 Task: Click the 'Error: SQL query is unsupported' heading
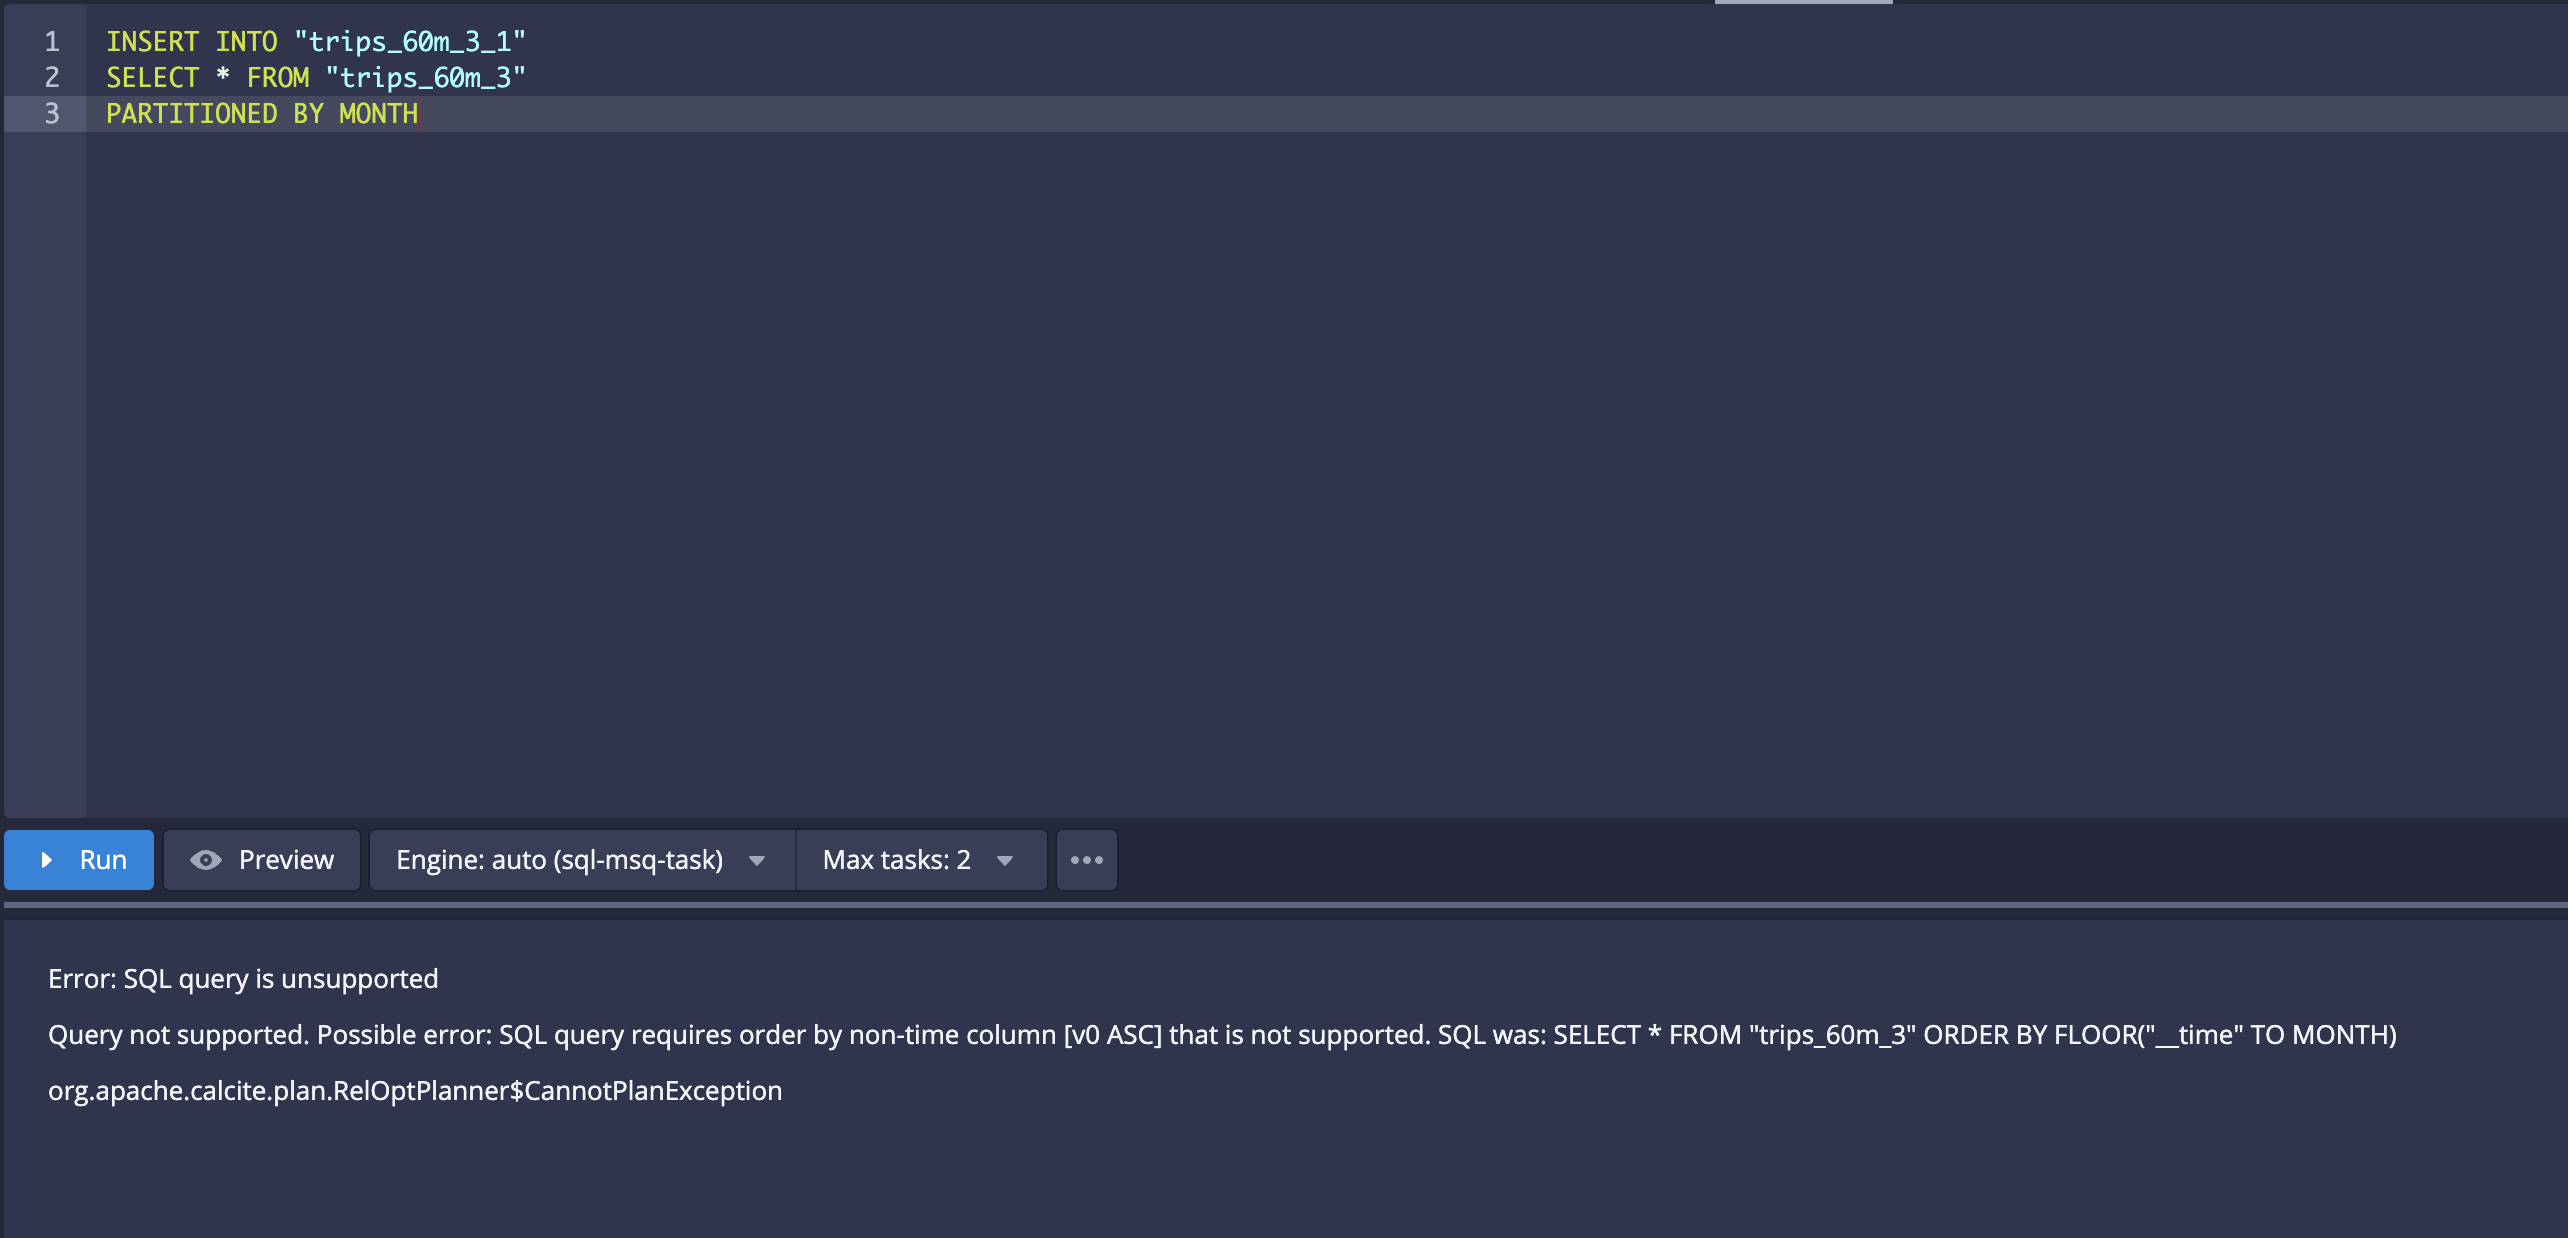(x=243, y=979)
